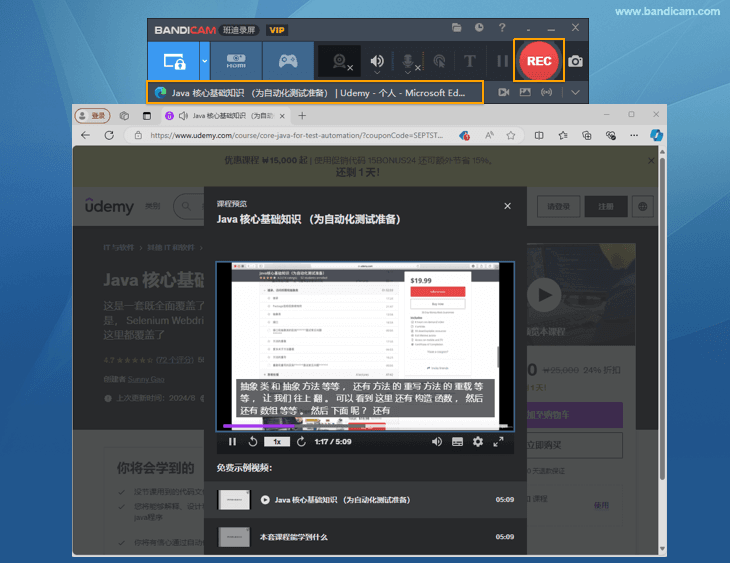Open instructor Sunny Gao link
Screen dimensions: 730x563
pyautogui.click(x=146, y=379)
